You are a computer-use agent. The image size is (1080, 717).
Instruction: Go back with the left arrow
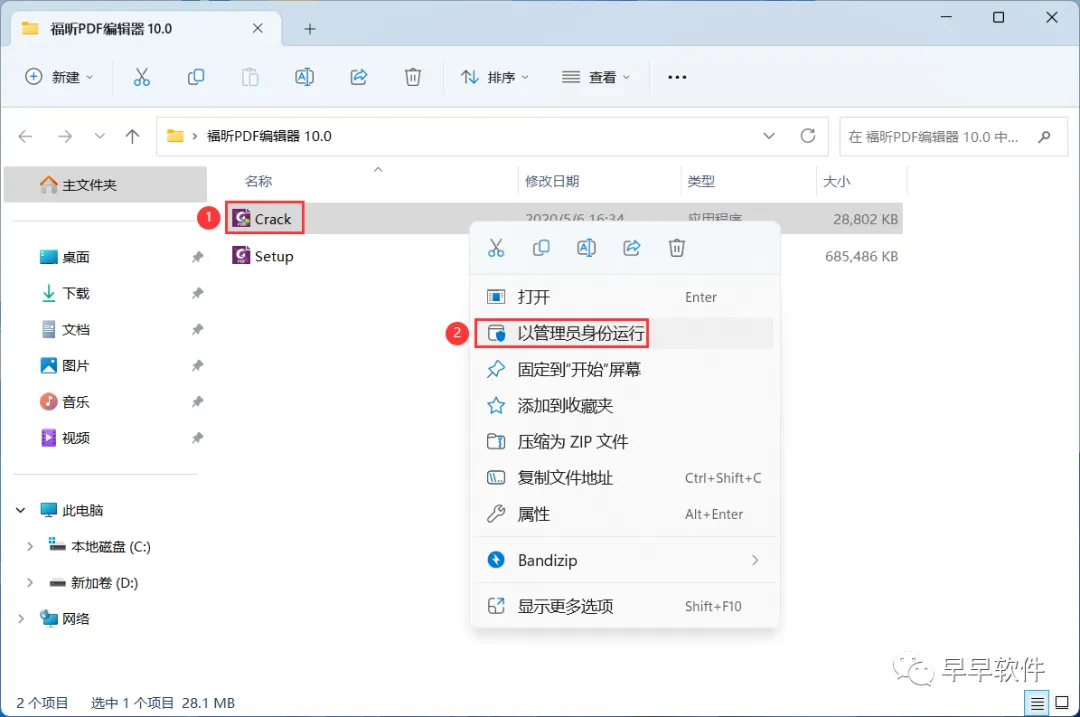pyautogui.click(x=25, y=136)
